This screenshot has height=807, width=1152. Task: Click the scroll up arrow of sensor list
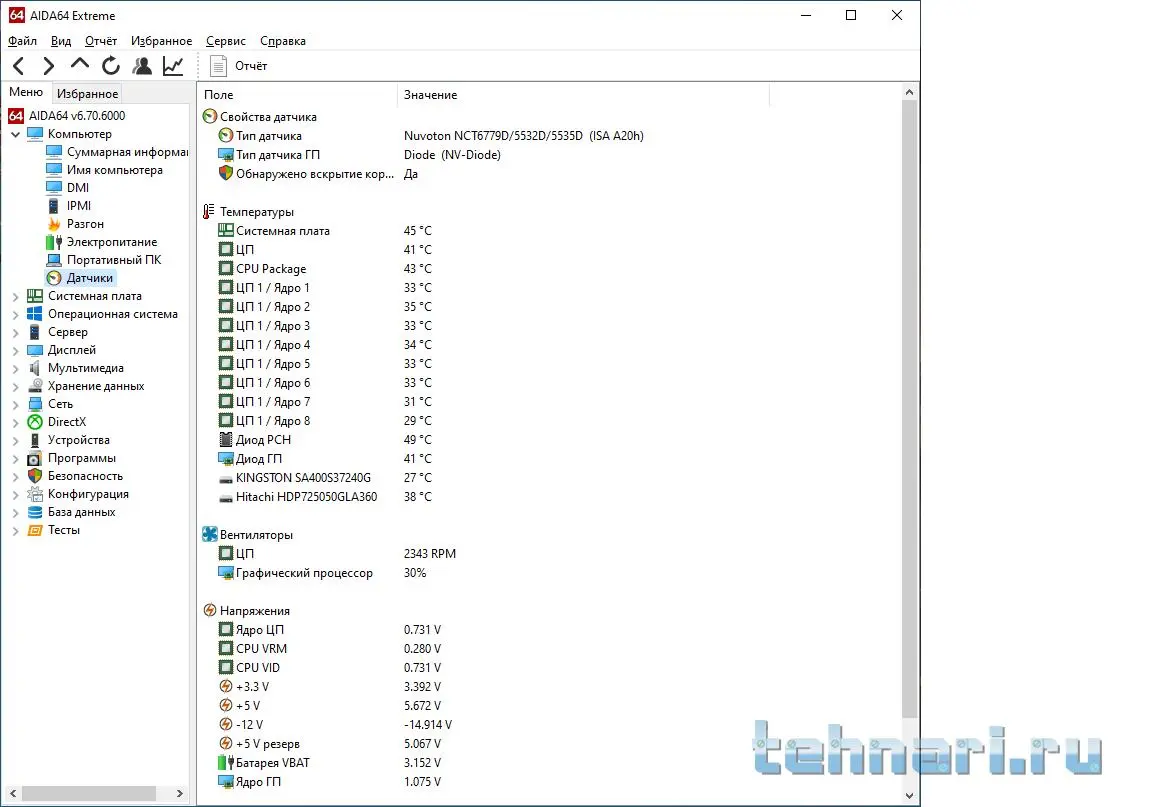[x=909, y=92]
